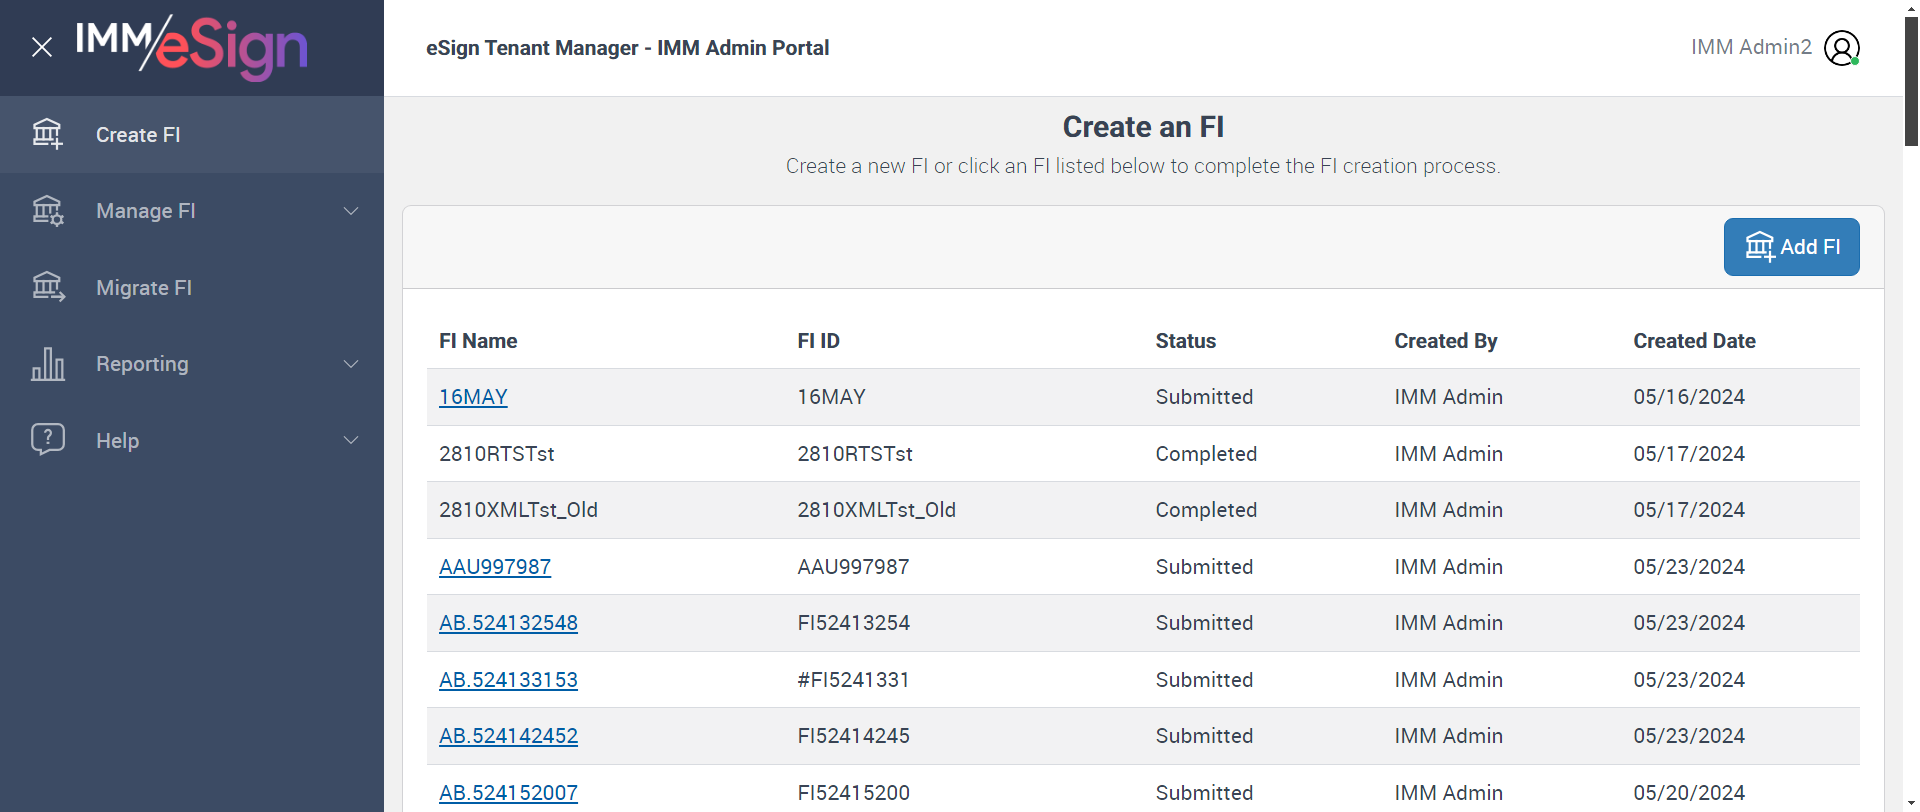Close the sidebar with X icon
This screenshot has height=812, width=1920.
pos(42,47)
